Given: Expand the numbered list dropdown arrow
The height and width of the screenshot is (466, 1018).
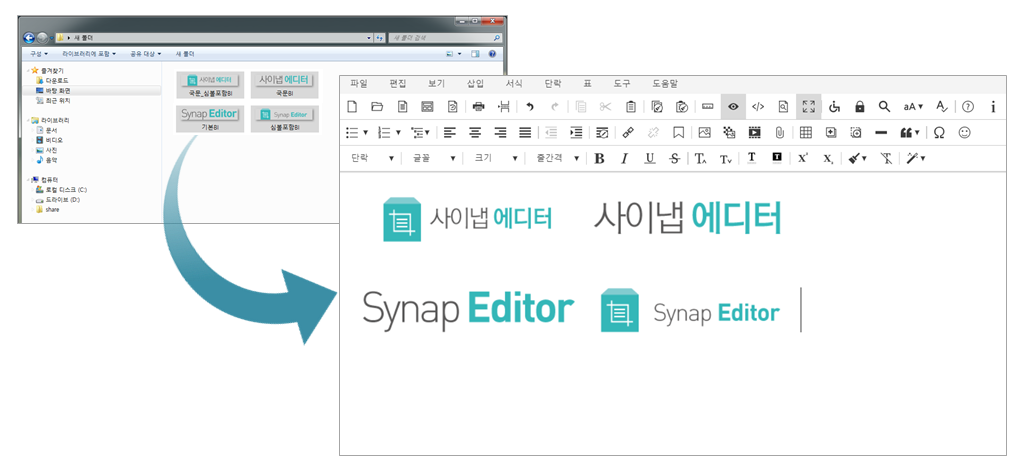Looking at the screenshot, I should coord(397,132).
